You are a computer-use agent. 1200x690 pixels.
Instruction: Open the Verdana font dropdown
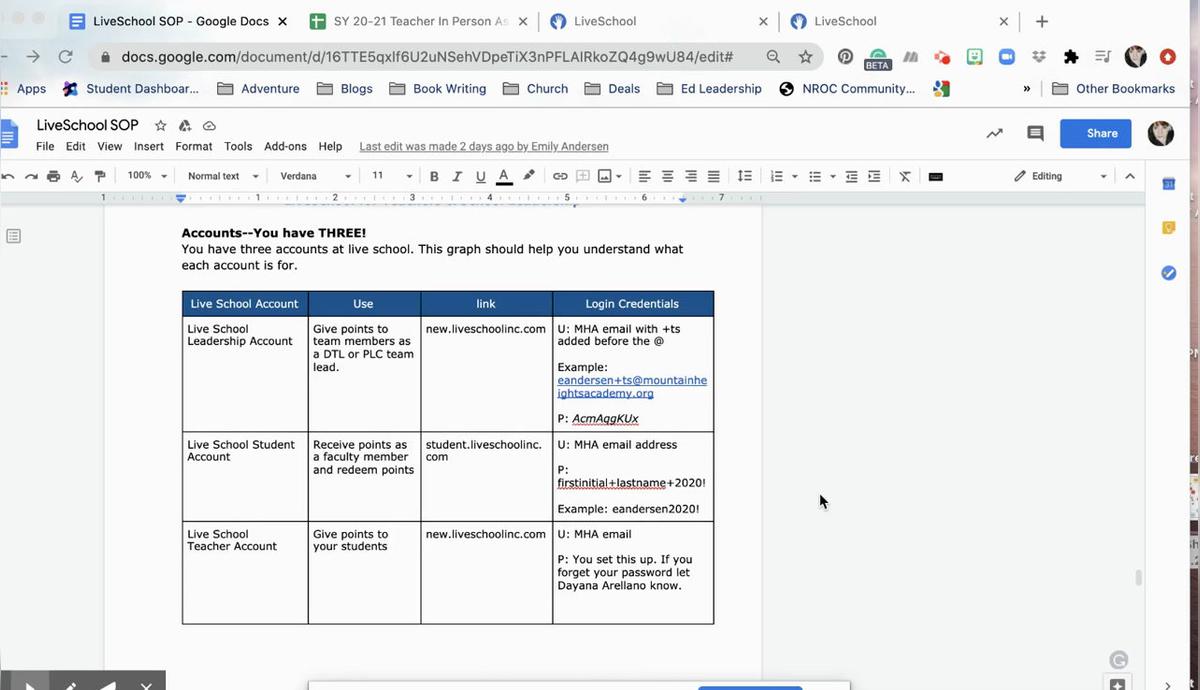coord(316,176)
